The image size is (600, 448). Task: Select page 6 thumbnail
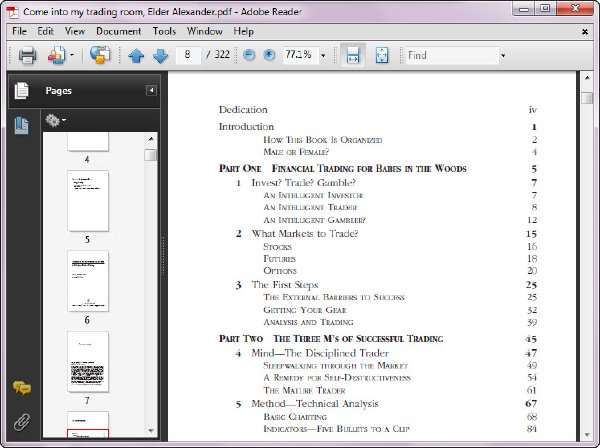(x=88, y=281)
